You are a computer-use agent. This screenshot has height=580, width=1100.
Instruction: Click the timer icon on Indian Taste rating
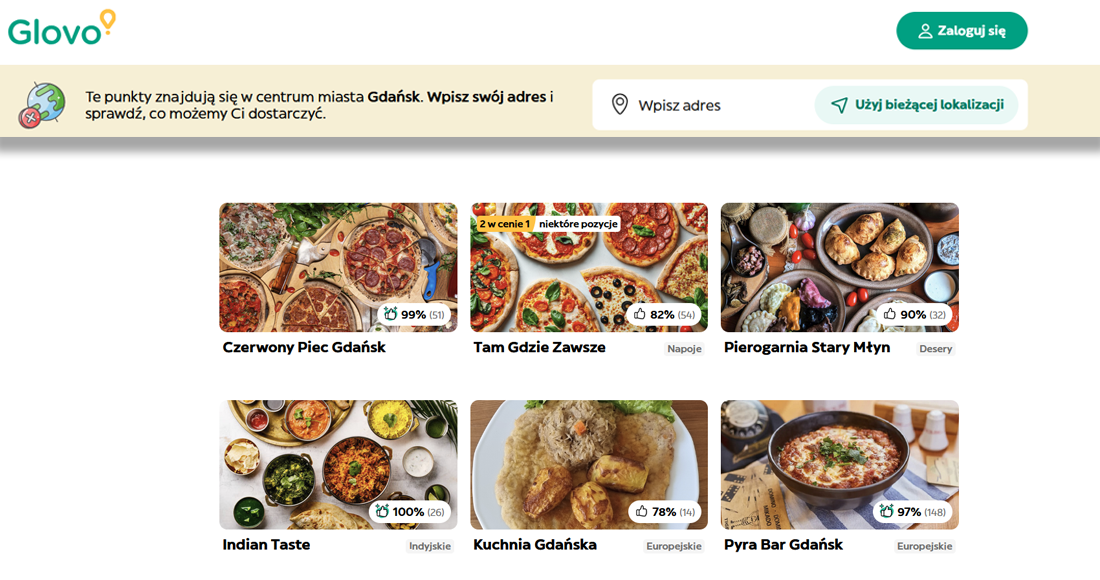click(x=383, y=511)
